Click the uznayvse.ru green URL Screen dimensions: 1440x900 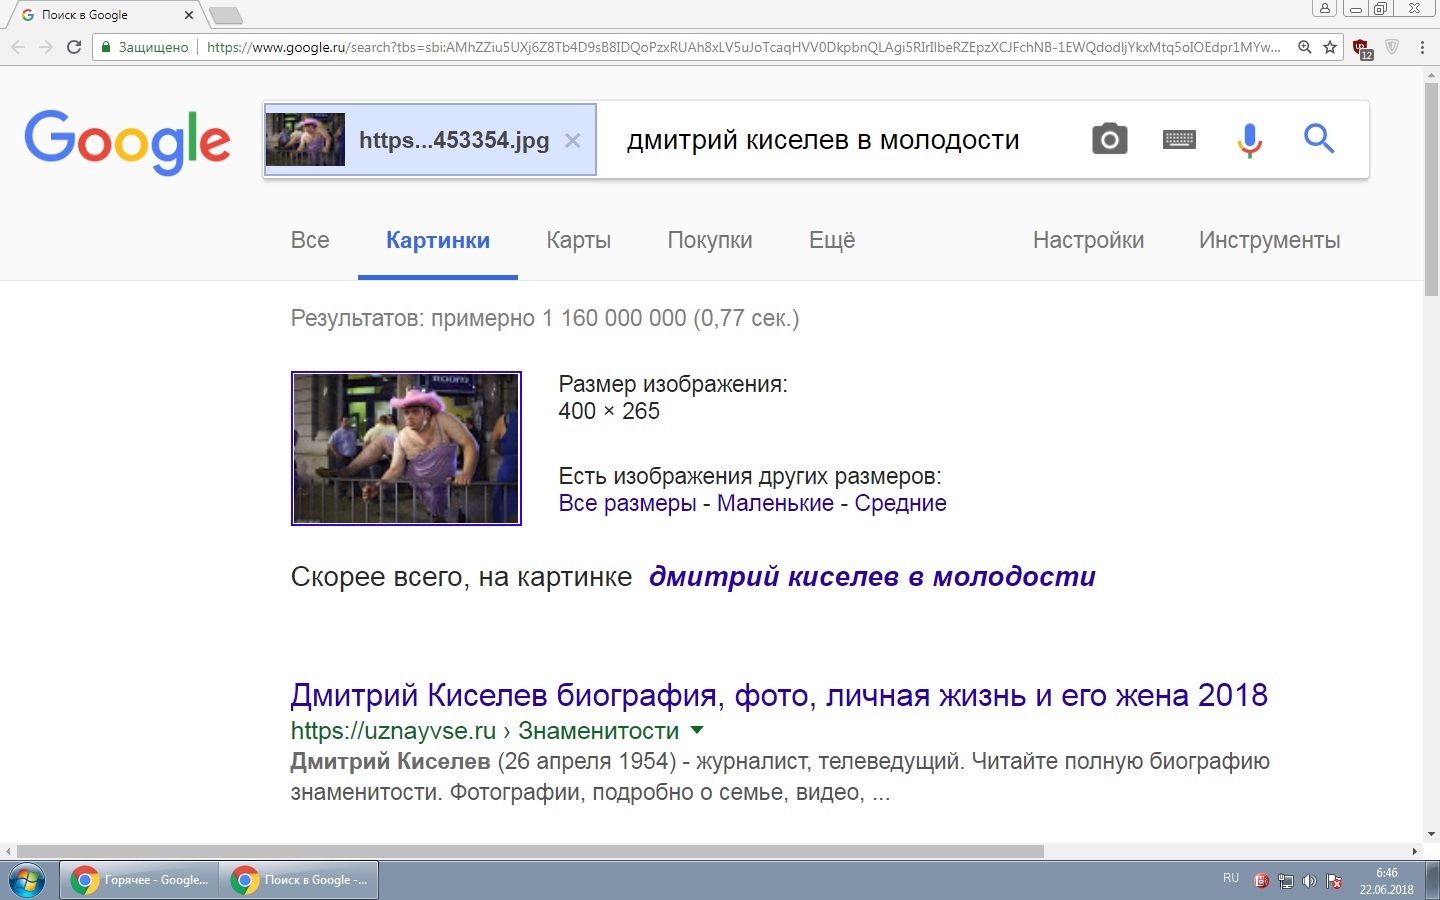(485, 731)
